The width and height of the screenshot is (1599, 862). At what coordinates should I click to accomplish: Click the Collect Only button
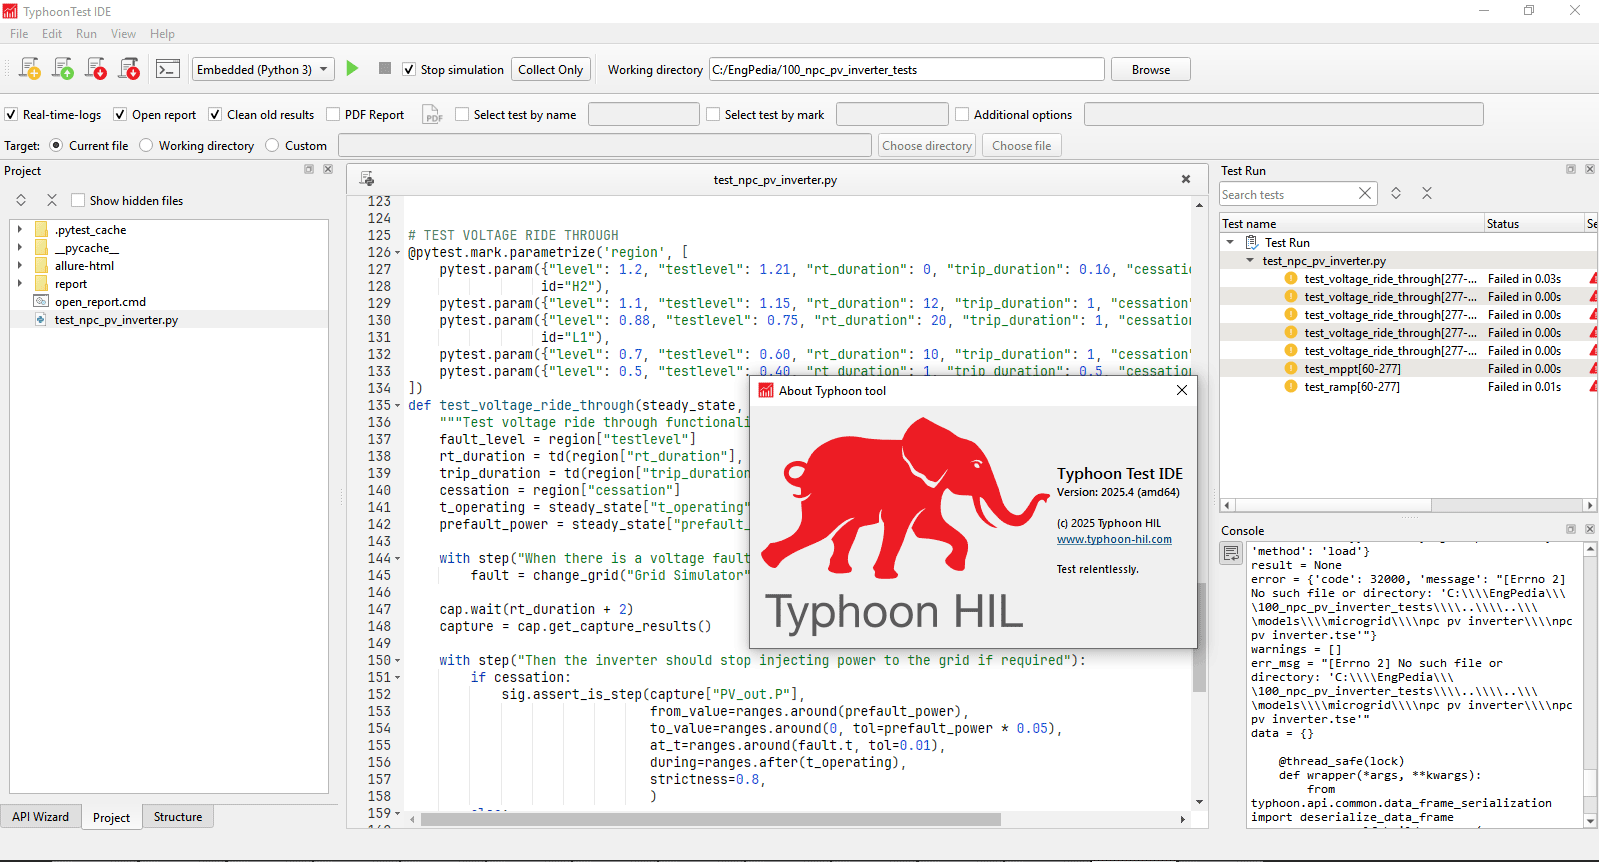click(550, 70)
